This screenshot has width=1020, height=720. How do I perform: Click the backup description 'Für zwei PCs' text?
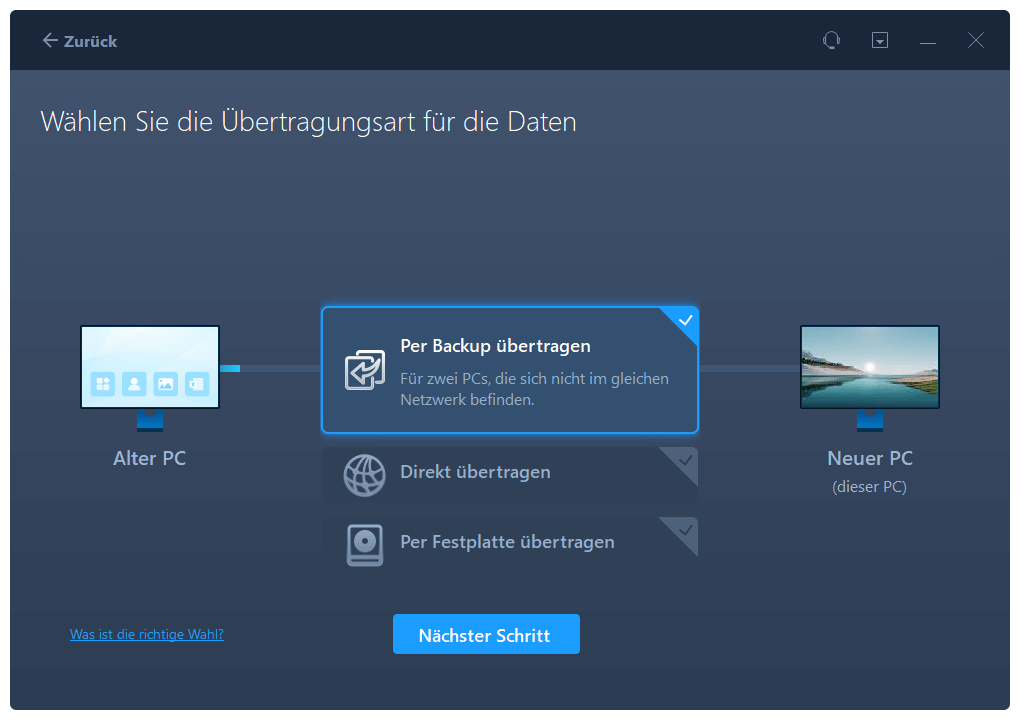click(x=534, y=389)
